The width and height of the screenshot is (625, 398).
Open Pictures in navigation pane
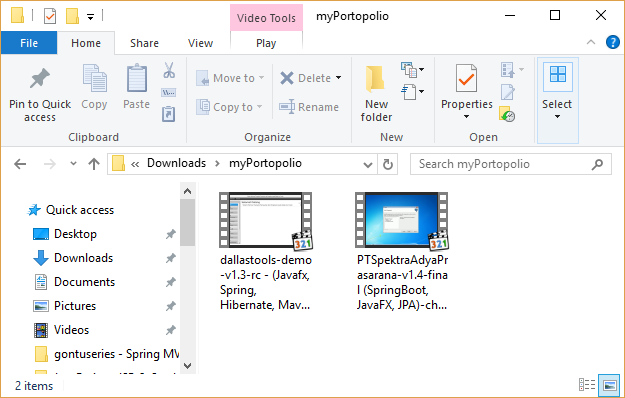point(64,306)
